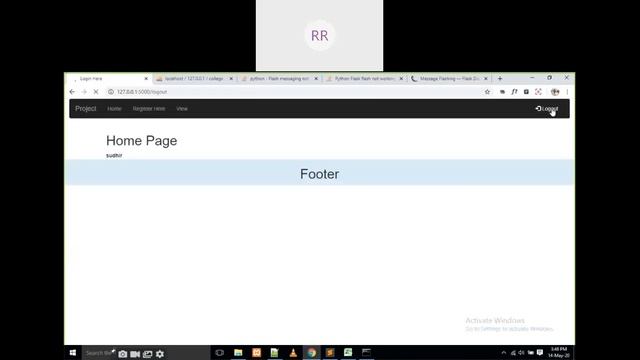Switch to the Message Flashing Flask Docs tab
The width and height of the screenshot is (640, 360).
449,78
